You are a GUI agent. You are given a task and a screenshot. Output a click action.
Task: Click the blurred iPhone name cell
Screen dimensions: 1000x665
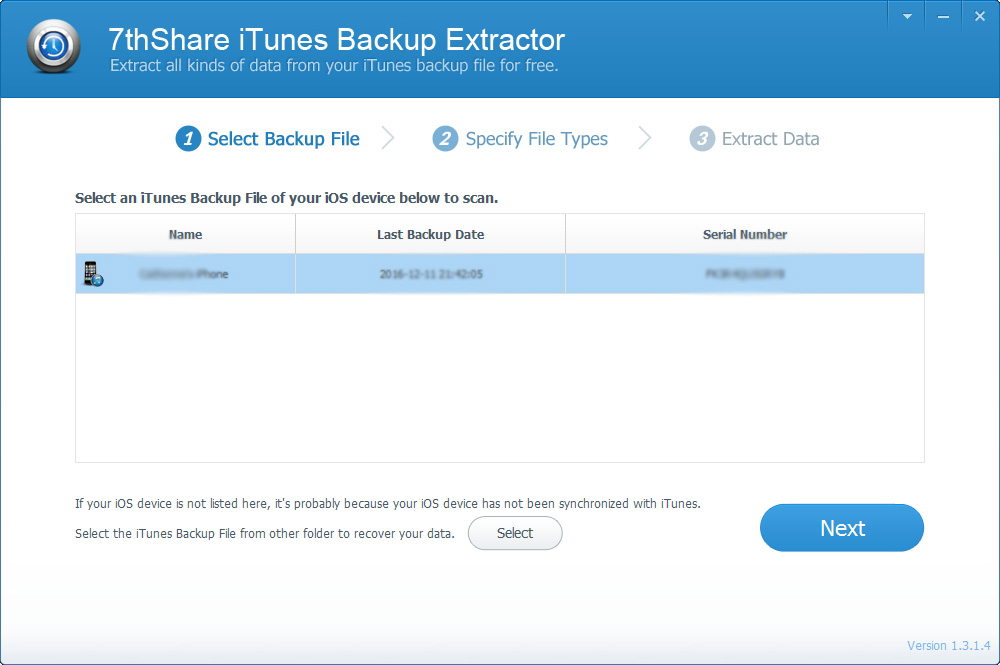[x=184, y=274]
